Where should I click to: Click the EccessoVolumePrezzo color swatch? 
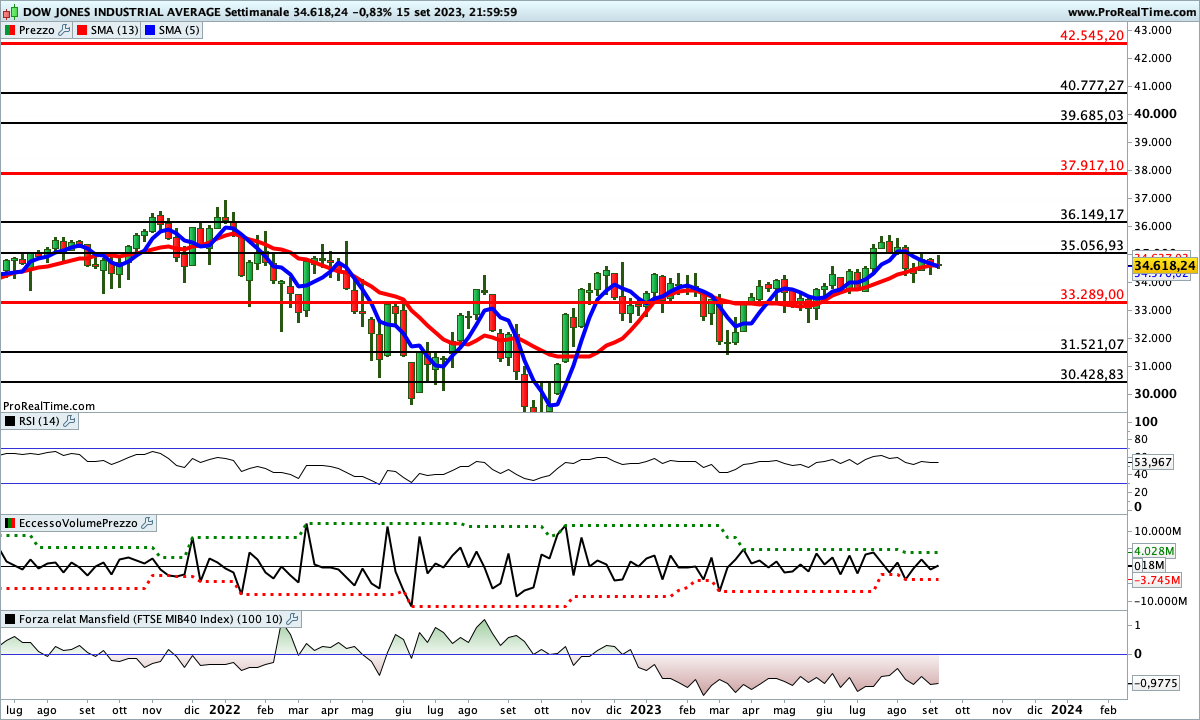click(10, 523)
